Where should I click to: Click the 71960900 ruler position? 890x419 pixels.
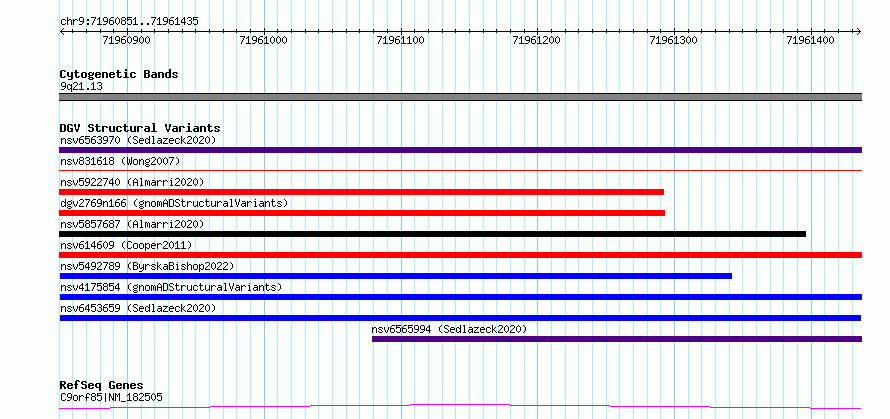127,40
